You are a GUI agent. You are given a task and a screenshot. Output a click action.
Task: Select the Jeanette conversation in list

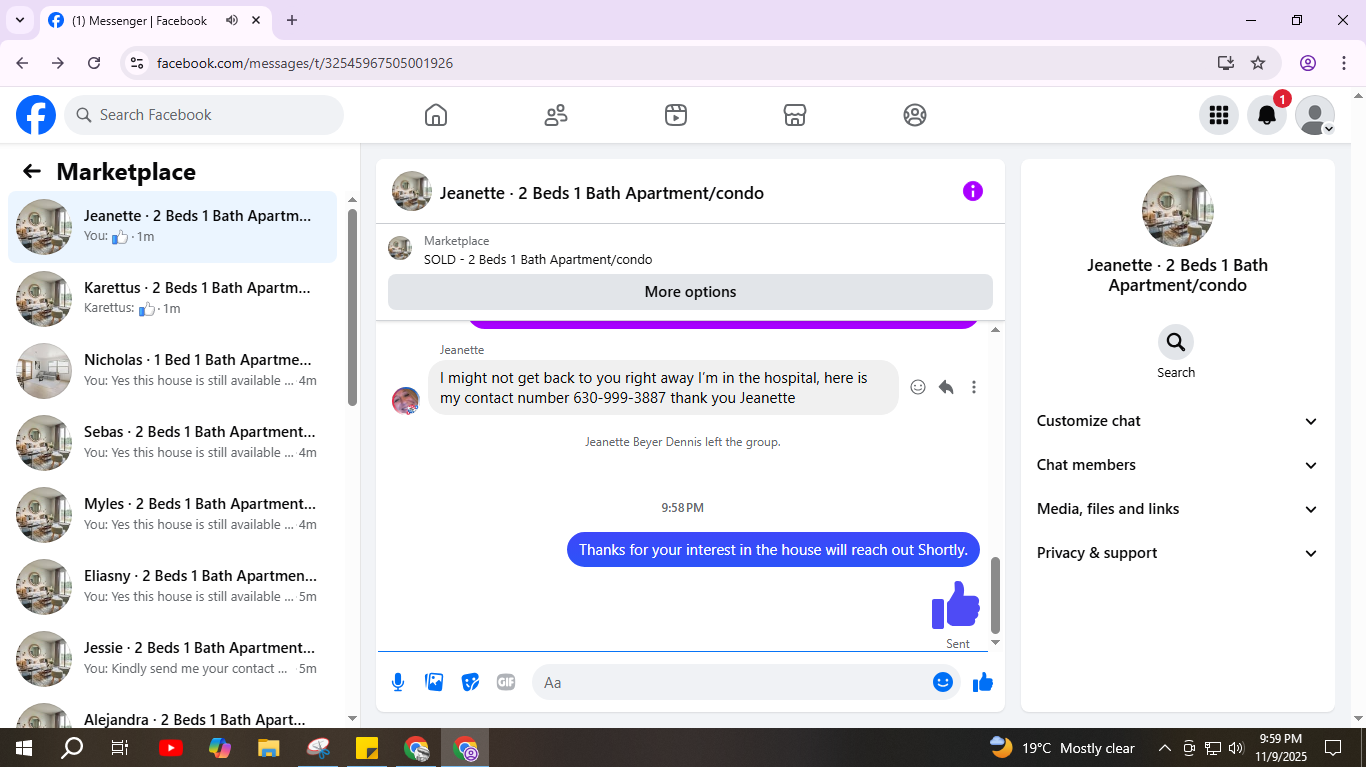point(173,227)
